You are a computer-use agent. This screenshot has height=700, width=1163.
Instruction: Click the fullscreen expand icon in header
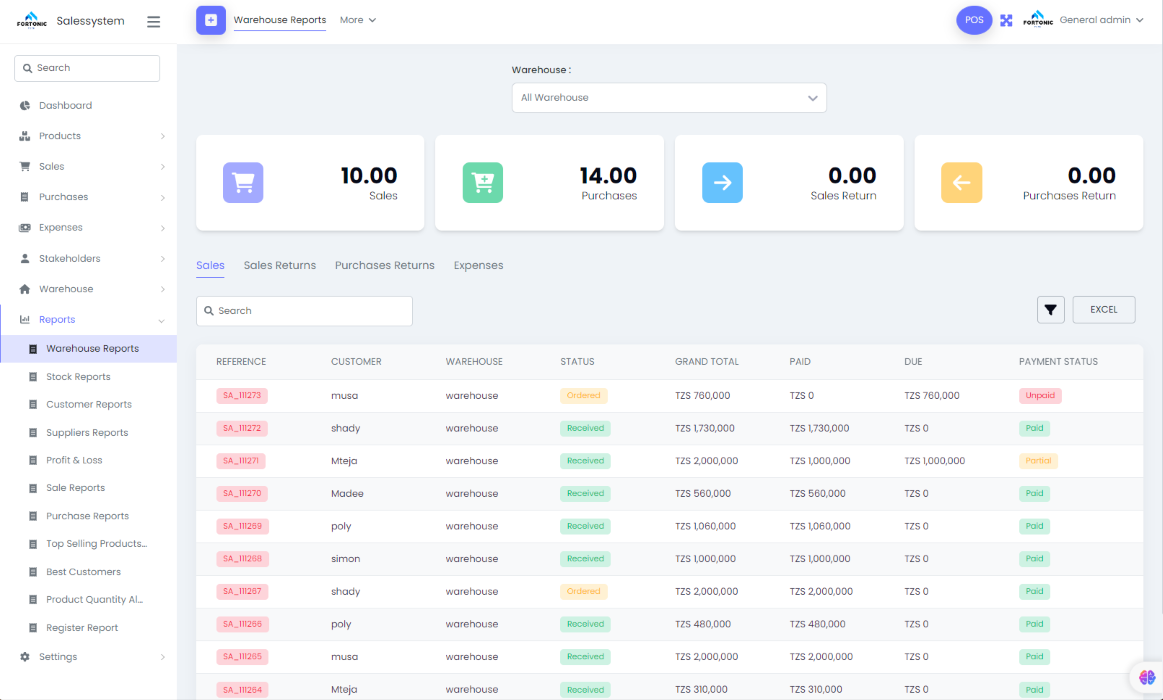pyautogui.click(x=1006, y=20)
